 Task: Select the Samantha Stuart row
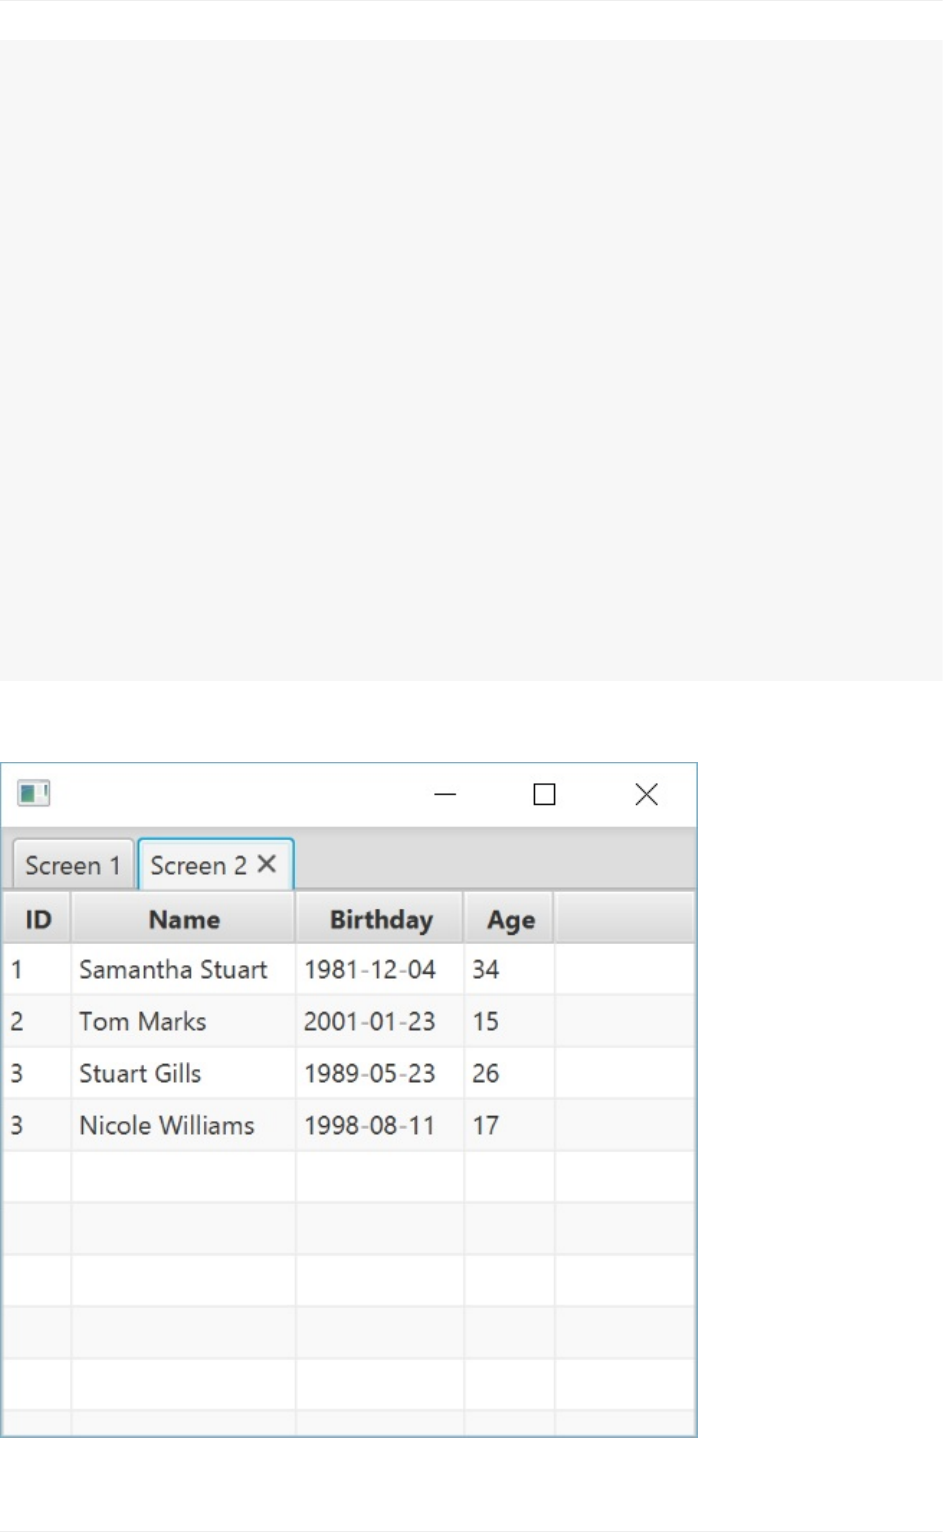[x=173, y=970]
